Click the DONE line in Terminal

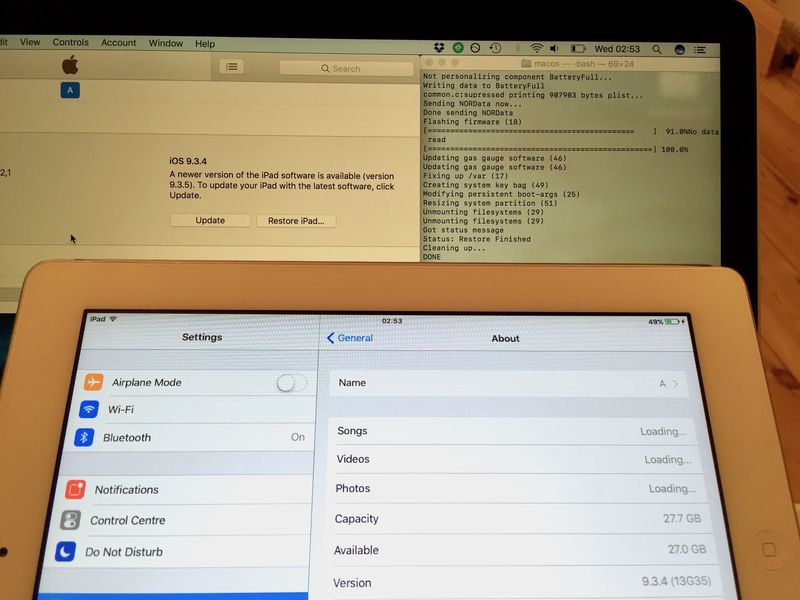pyautogui.click(x=432, y=257)
